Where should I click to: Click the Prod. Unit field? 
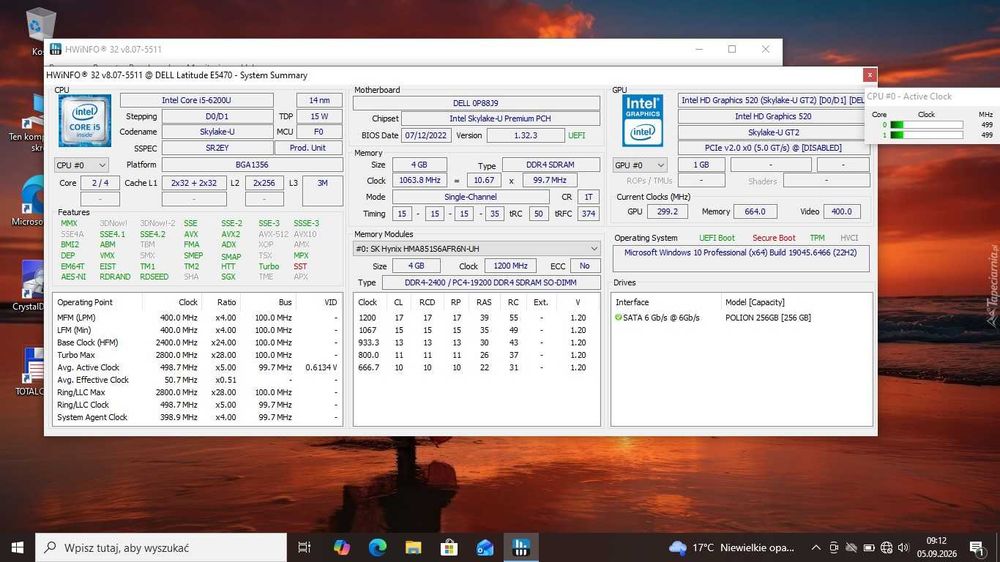click(x=308, y=147)
